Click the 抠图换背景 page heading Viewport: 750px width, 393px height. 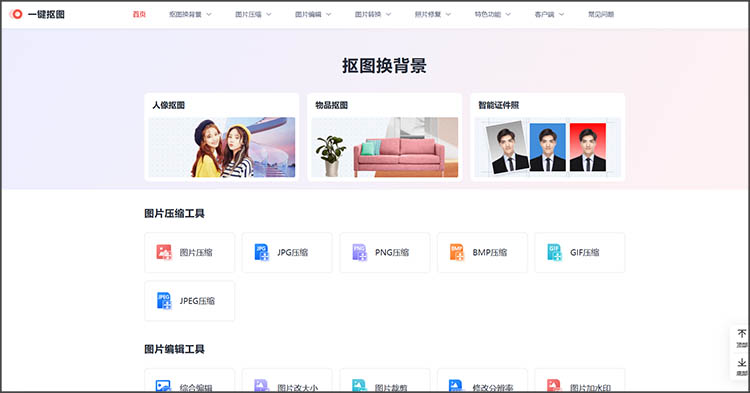384,66
